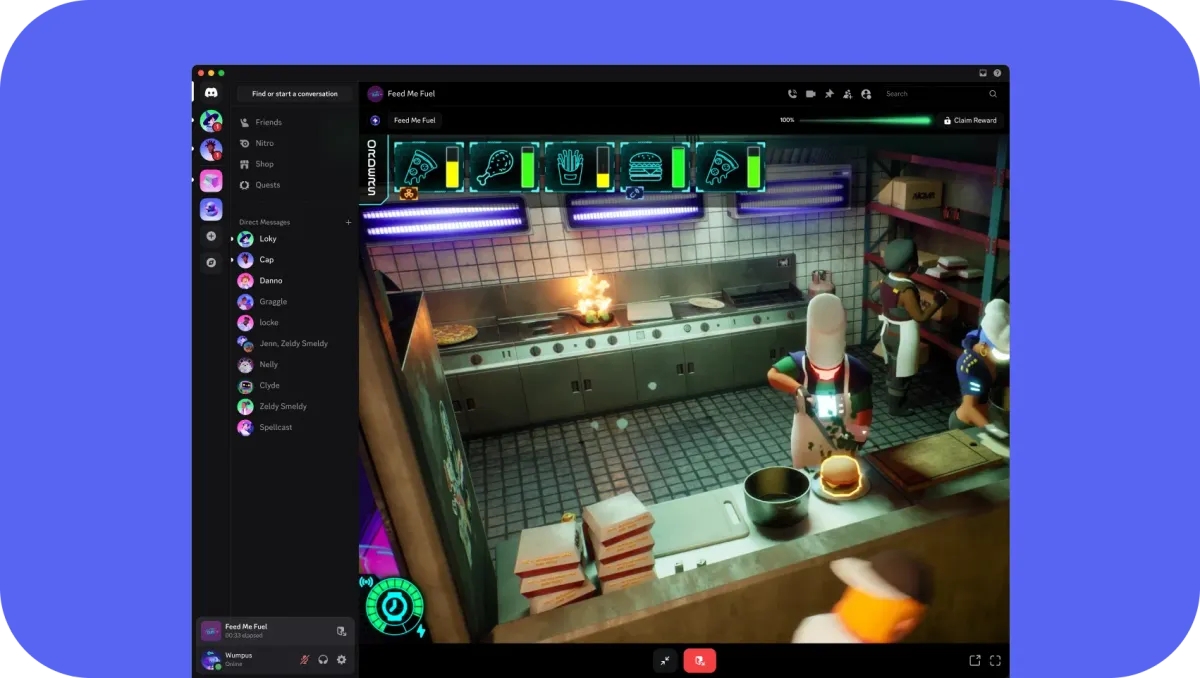Open the wizard-hat avatar server
Screen dimensions: 1200x678
pyautogui.click(x=211, y=121)
